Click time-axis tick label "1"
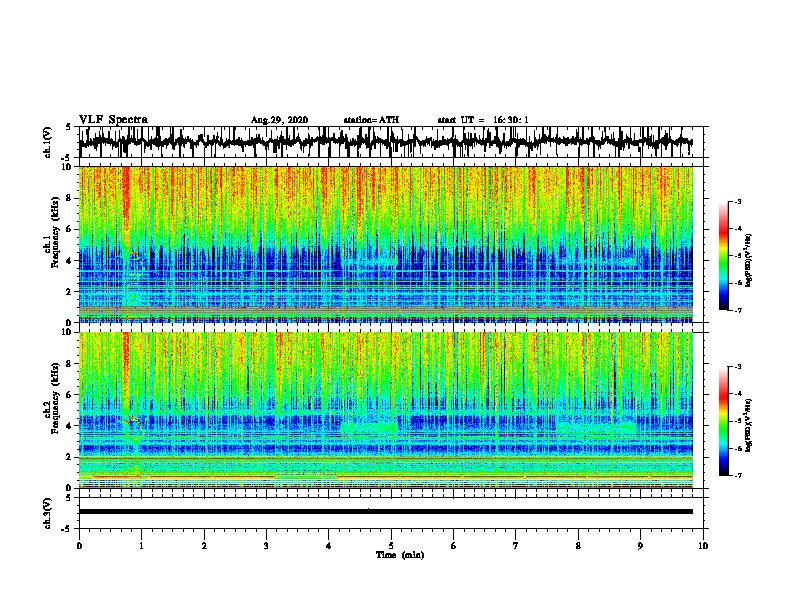792x612 pixels. click(141, 546)
